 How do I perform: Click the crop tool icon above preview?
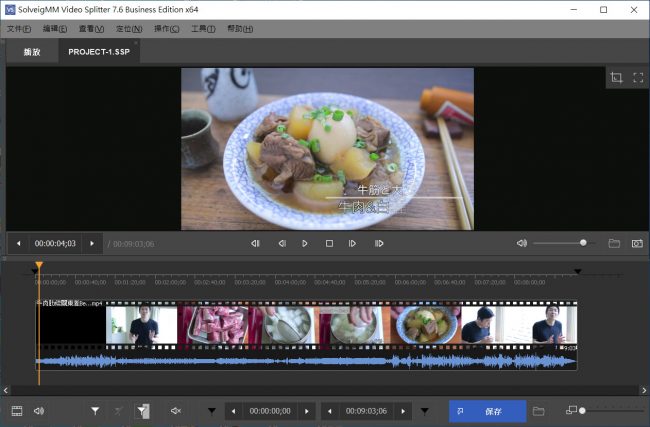[x=616, y=78]
